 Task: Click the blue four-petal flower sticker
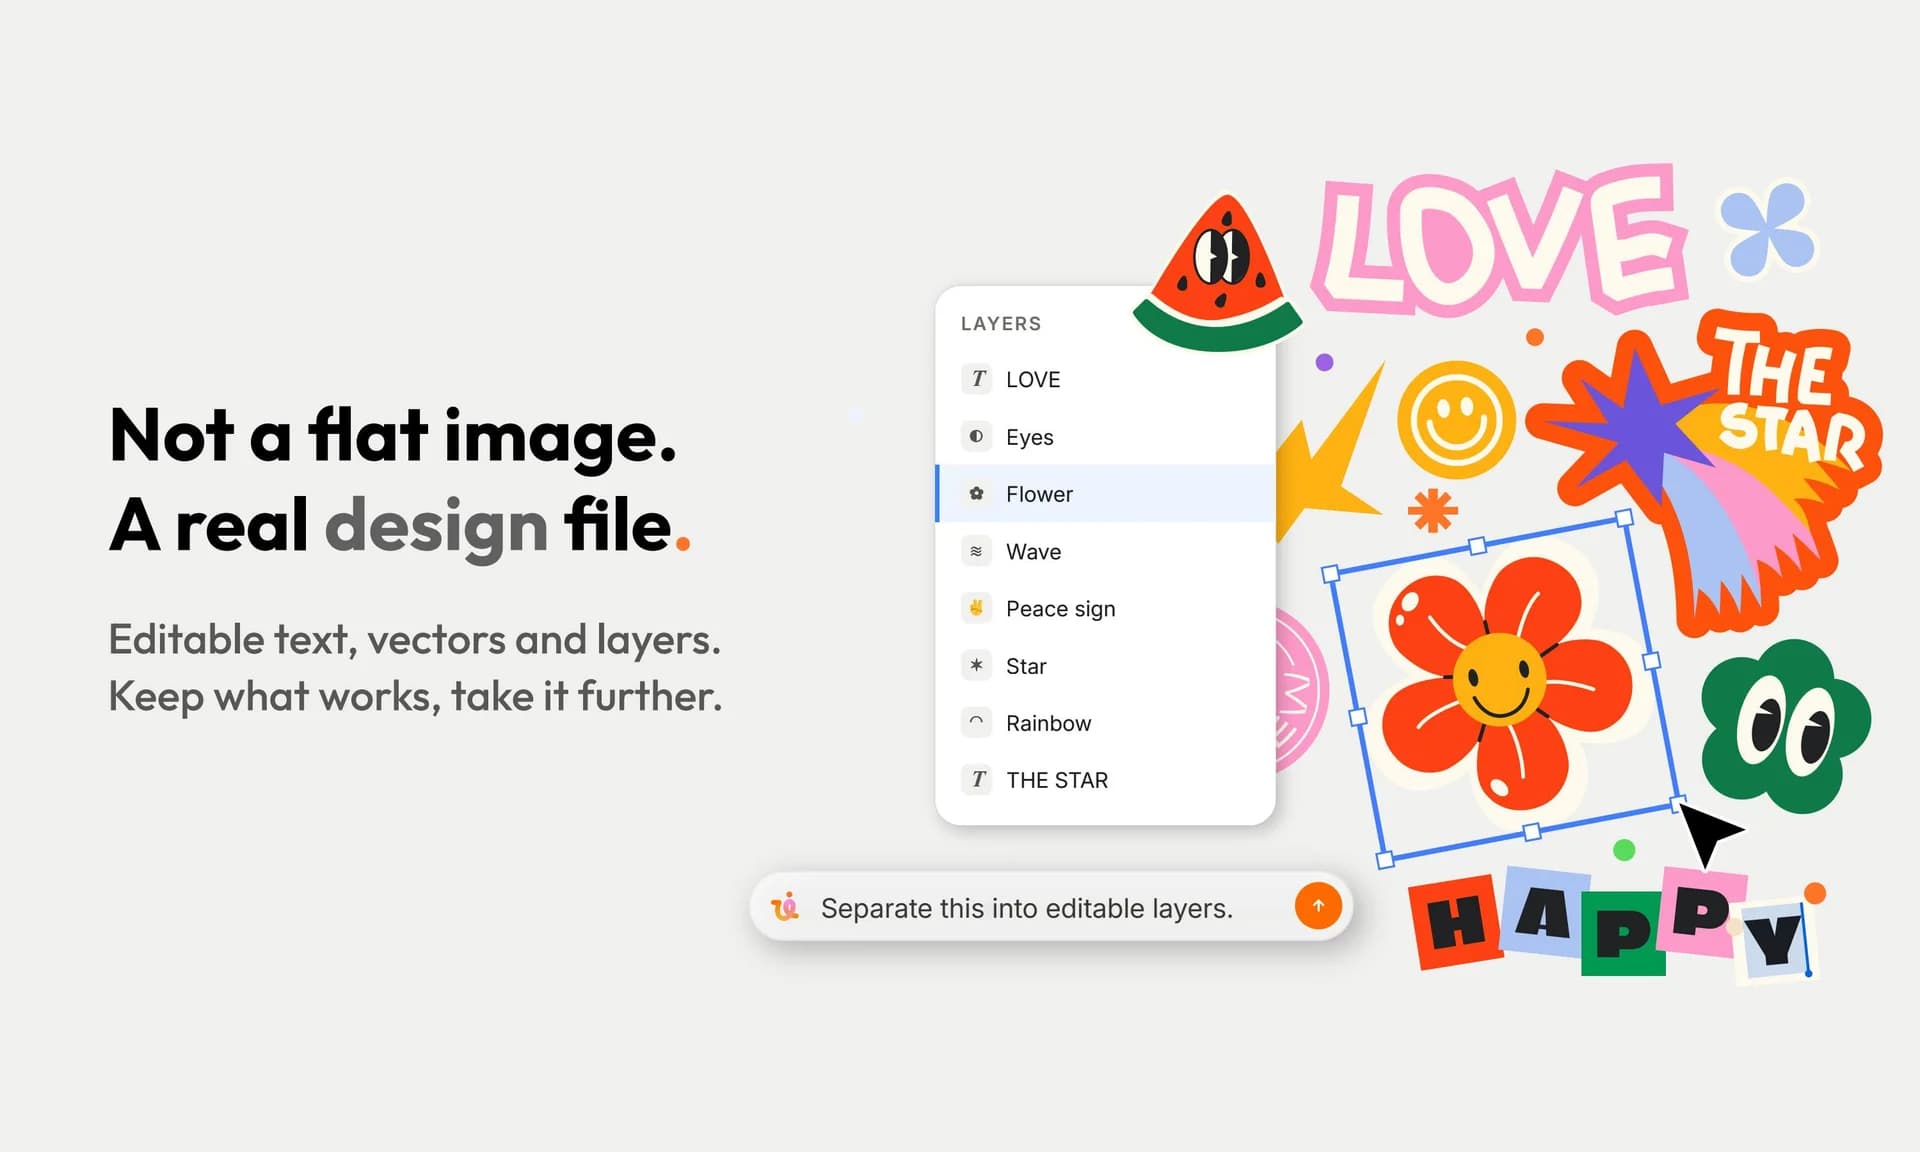tap(1768, 230)
